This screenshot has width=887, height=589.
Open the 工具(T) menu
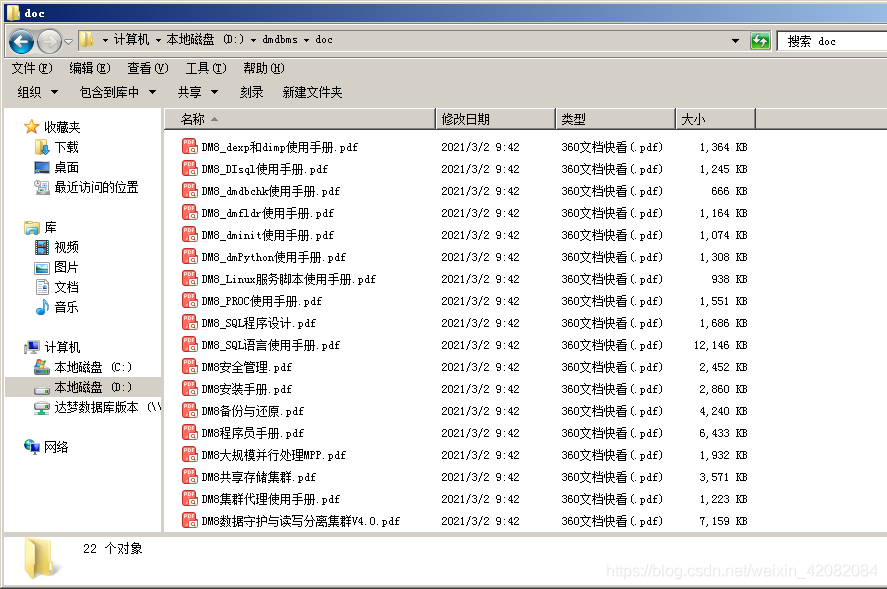(206, 68)
